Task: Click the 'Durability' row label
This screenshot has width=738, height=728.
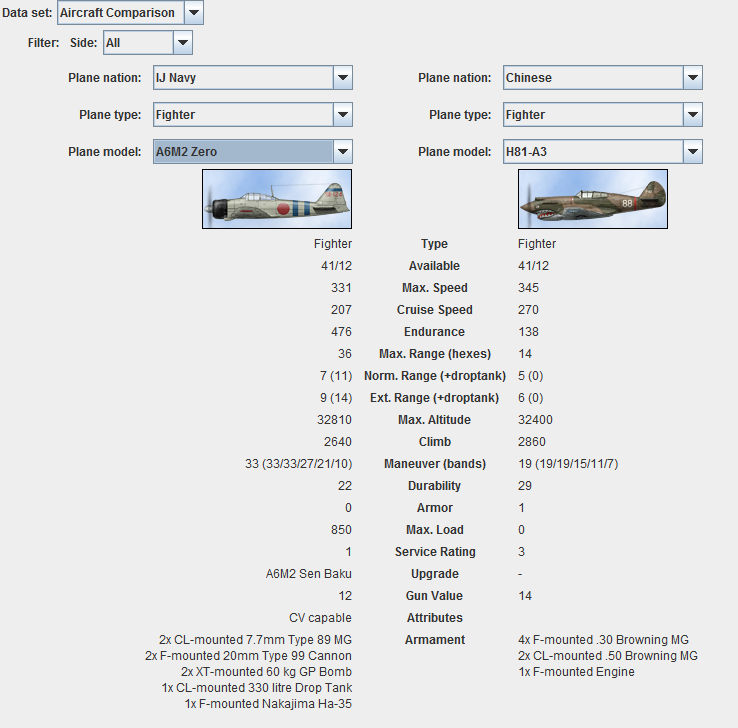Action: (434, 486)
